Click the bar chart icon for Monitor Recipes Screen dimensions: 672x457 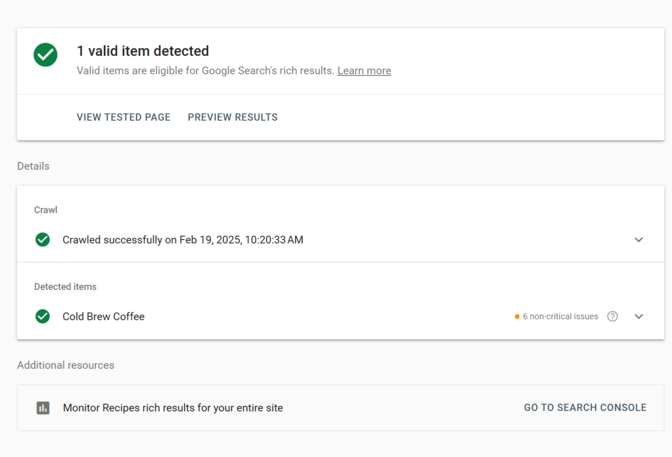pyautogui.click(x=43, y=408)
